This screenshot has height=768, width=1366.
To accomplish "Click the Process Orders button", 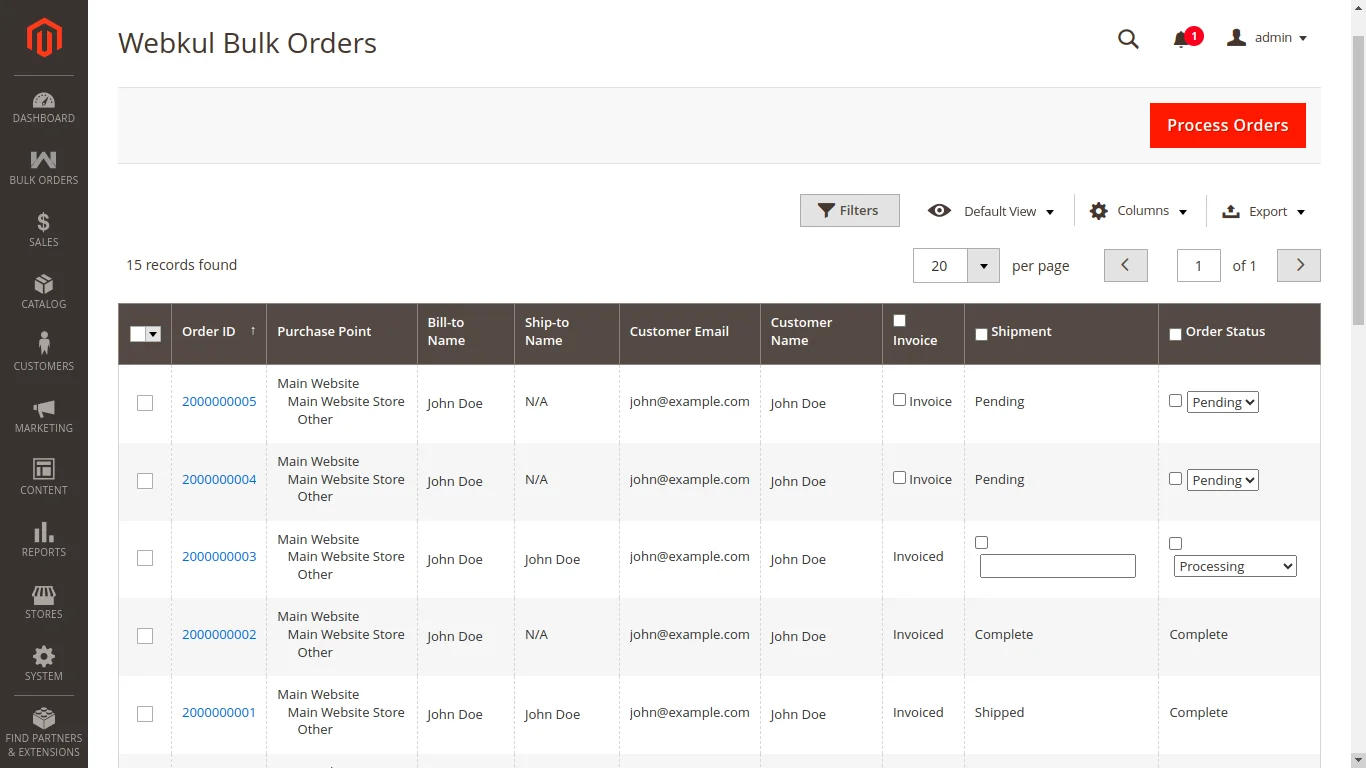I will [1227, 125].
